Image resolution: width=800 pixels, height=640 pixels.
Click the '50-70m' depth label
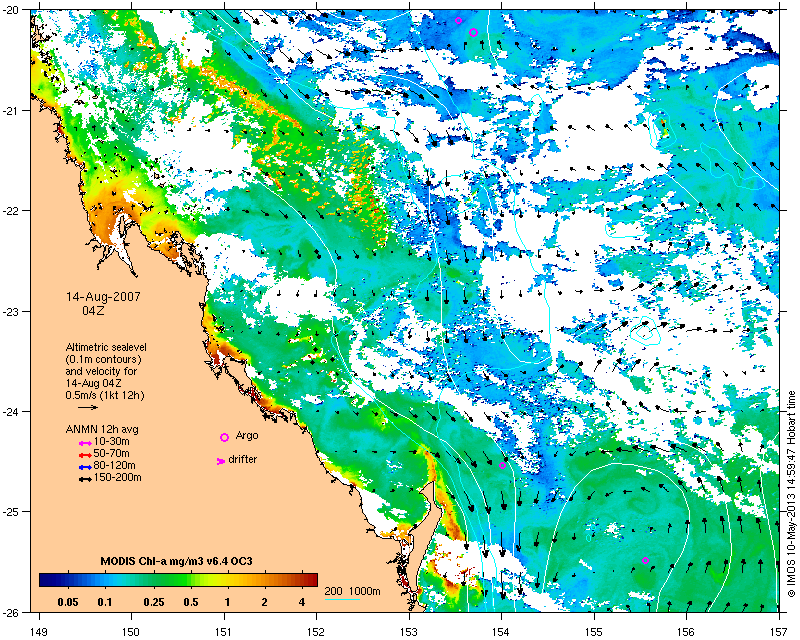point(112,453)
